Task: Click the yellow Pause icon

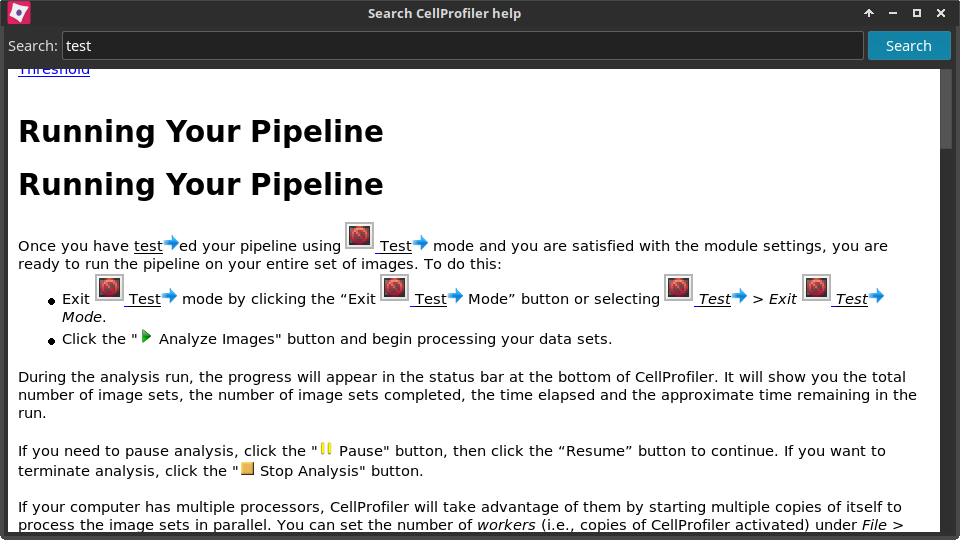Action: click(x=326, y=449)
